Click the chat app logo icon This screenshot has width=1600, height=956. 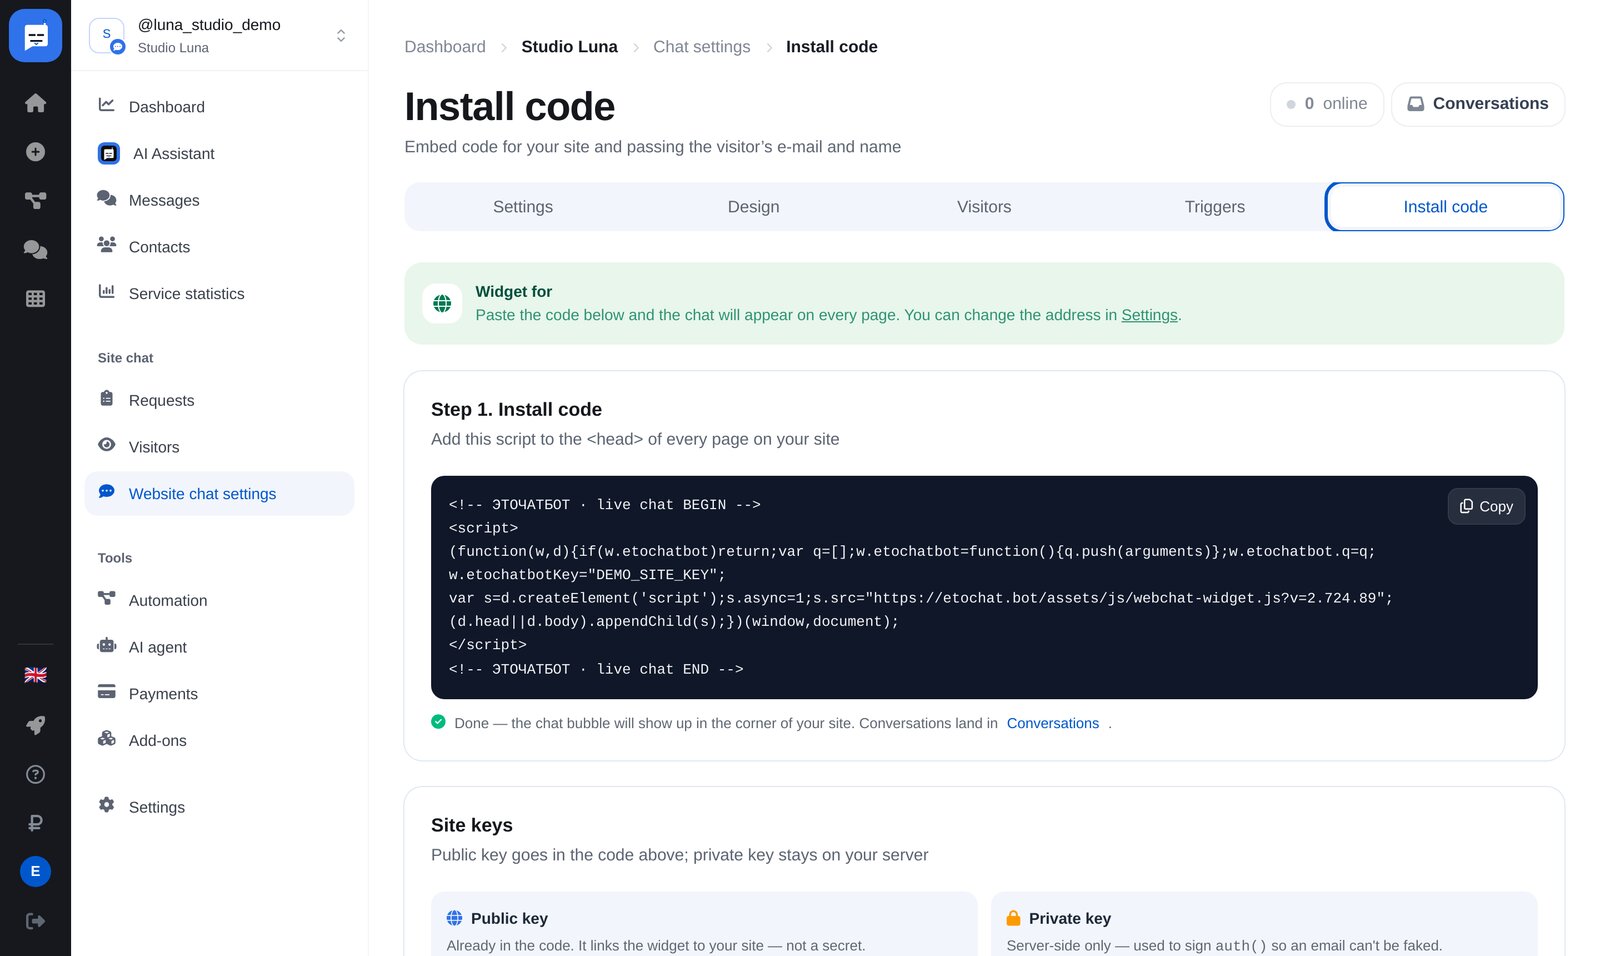tap(35, 36)
